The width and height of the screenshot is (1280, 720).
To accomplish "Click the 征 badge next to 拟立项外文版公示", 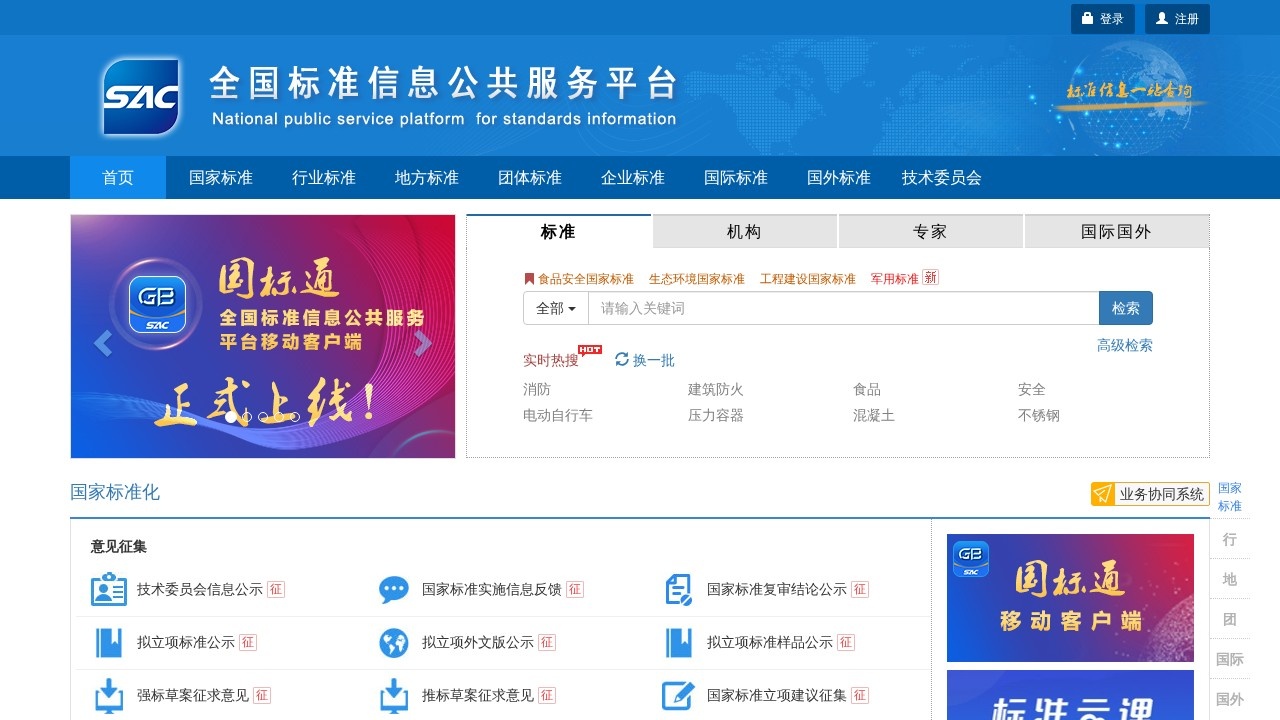I will click(x=547, y=643).
